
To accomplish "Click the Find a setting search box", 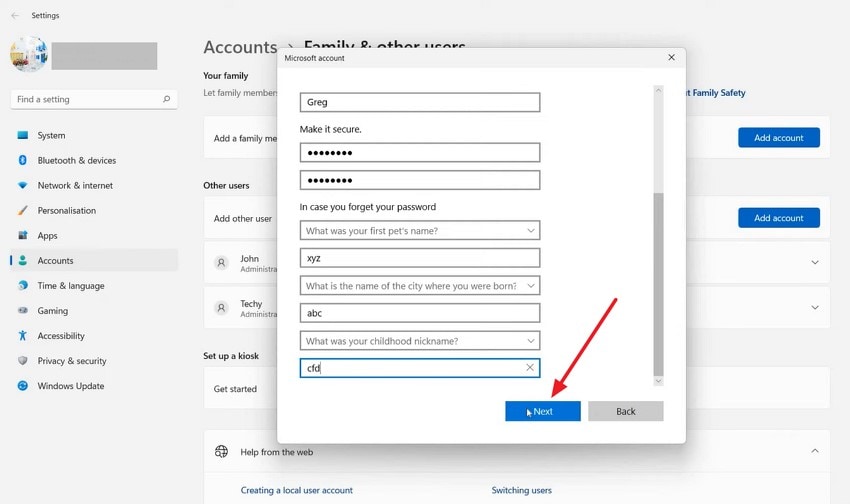I will click(x=94, y=99).
